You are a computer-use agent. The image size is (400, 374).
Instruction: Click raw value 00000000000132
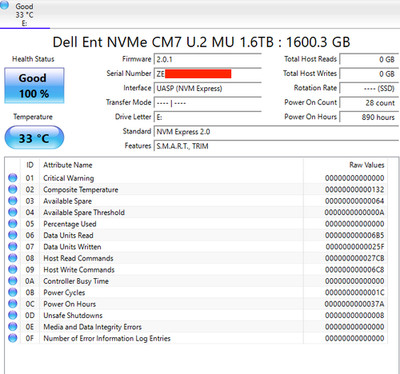[x=355, y=190]
